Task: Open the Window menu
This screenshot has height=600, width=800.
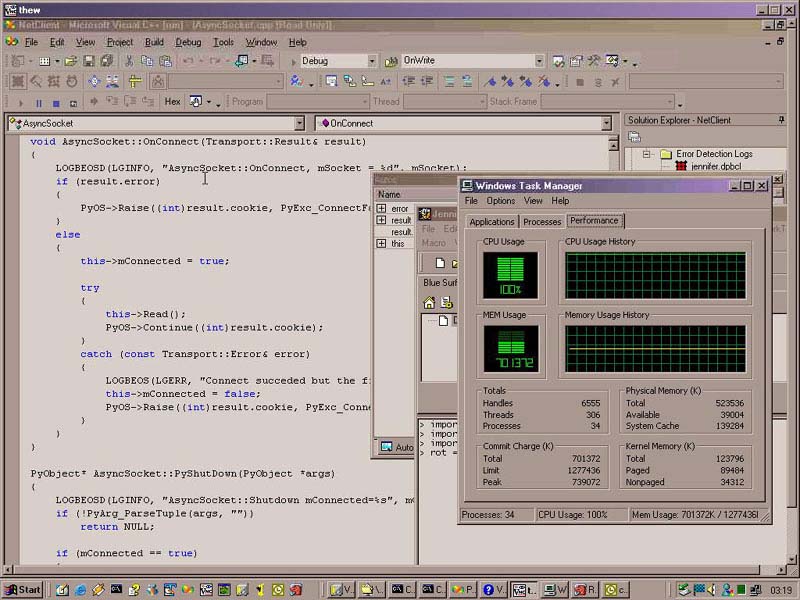Action: [261, 42]
